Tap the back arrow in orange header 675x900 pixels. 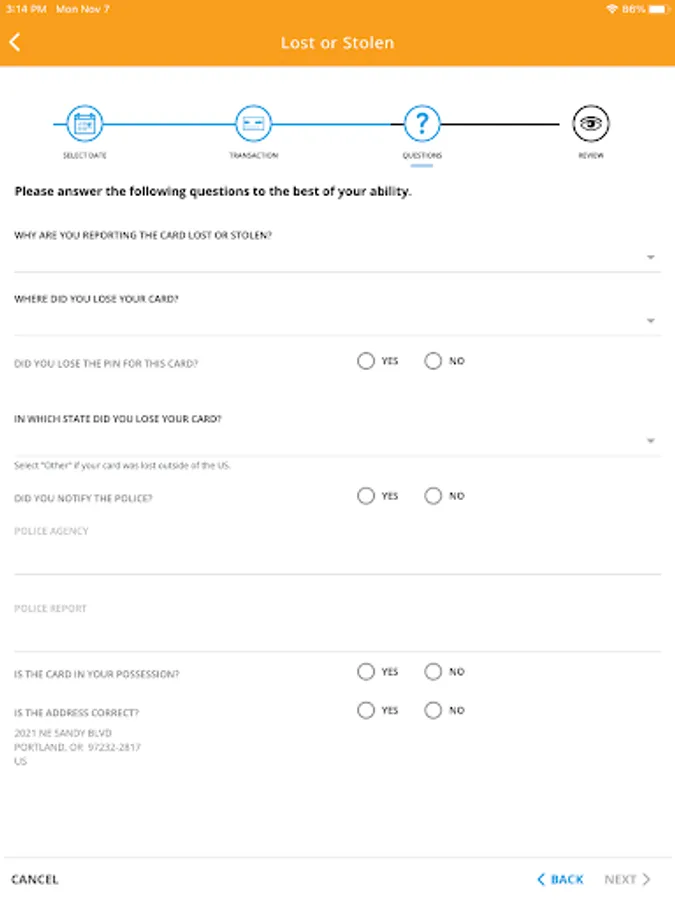point(15,42)
